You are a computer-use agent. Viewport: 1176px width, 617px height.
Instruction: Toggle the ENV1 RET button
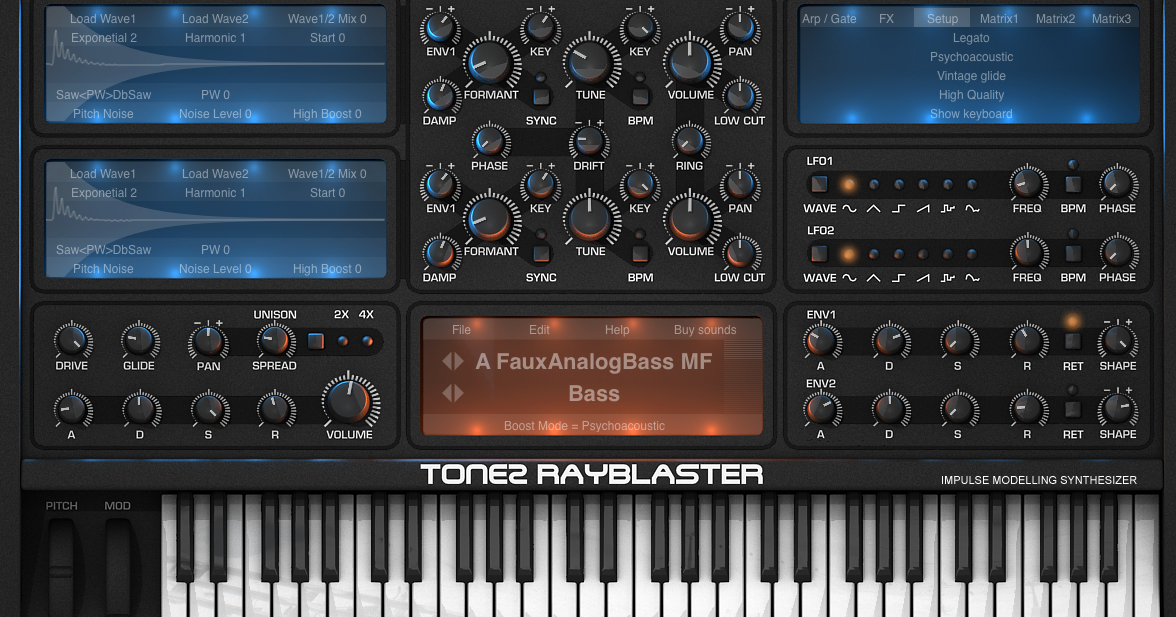pos(1073,341)
